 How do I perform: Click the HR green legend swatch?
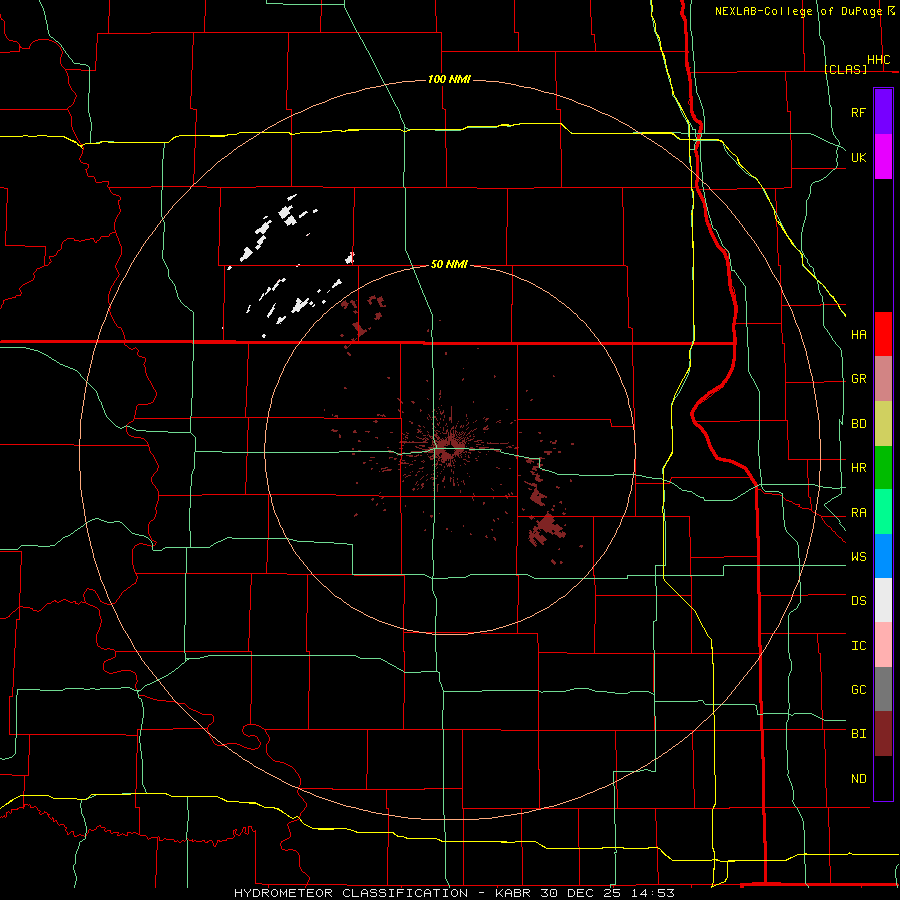tap(883, 467)
